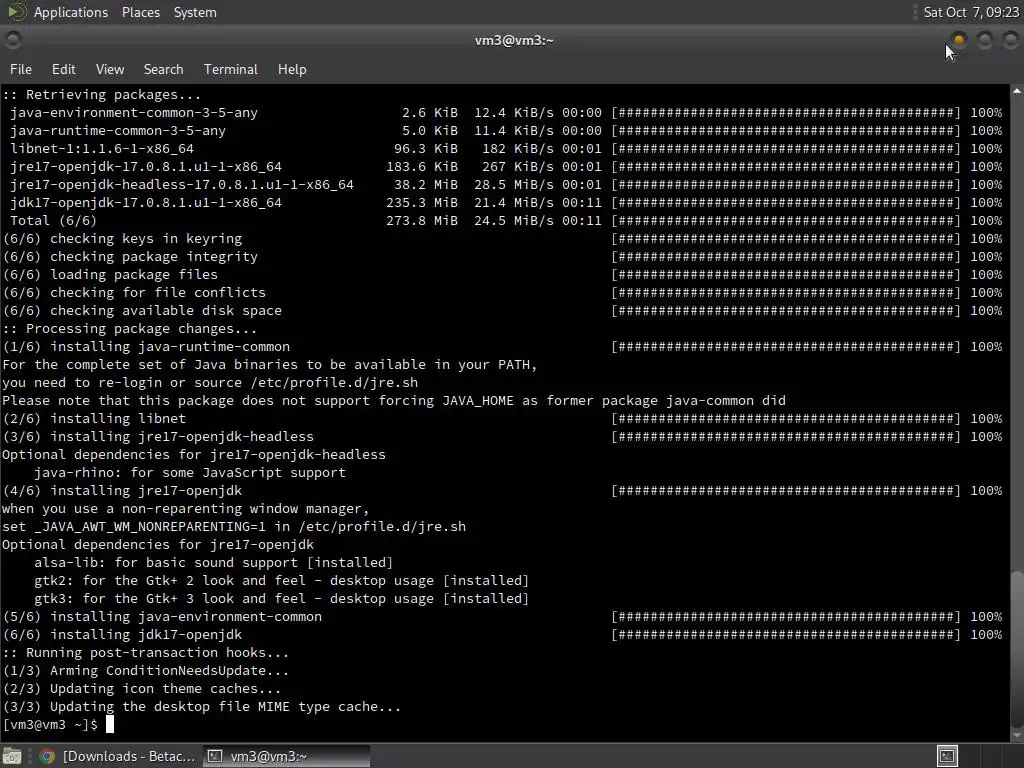This screenshot has width=1024, height=768.
Task: Click the 'jdk17-openjdk-17.0.8.1.u1-1-x86_64' package text
Action: coord(146,202)
